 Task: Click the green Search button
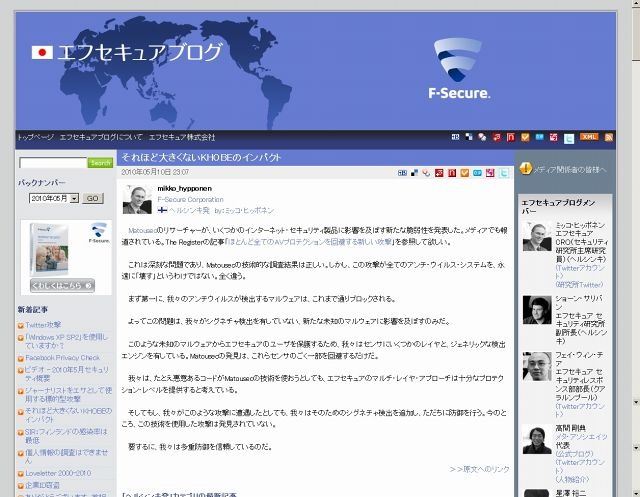click(x=101, y=162)
